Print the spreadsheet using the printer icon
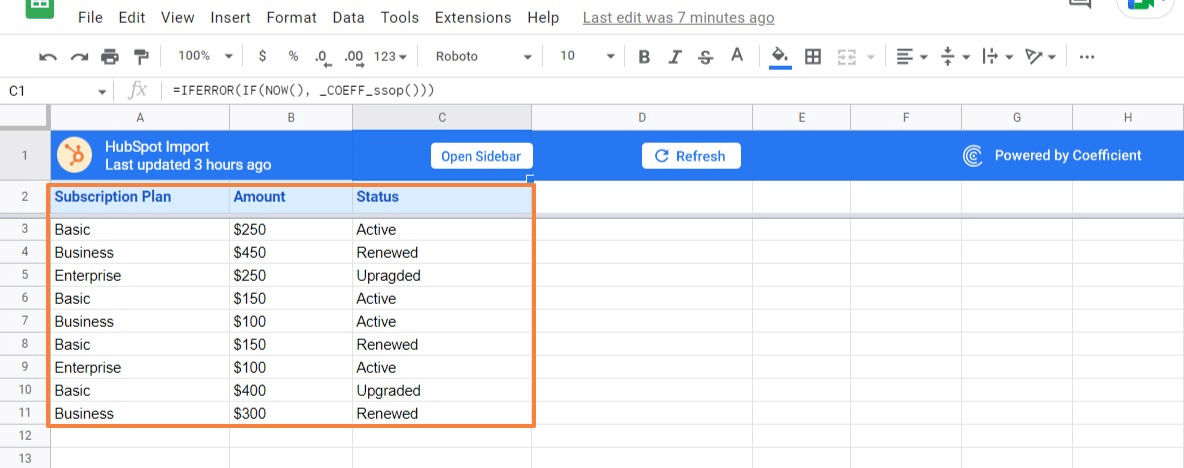Screen dimensions: 1184x468 pyautogui.click(x=110, y=57)
